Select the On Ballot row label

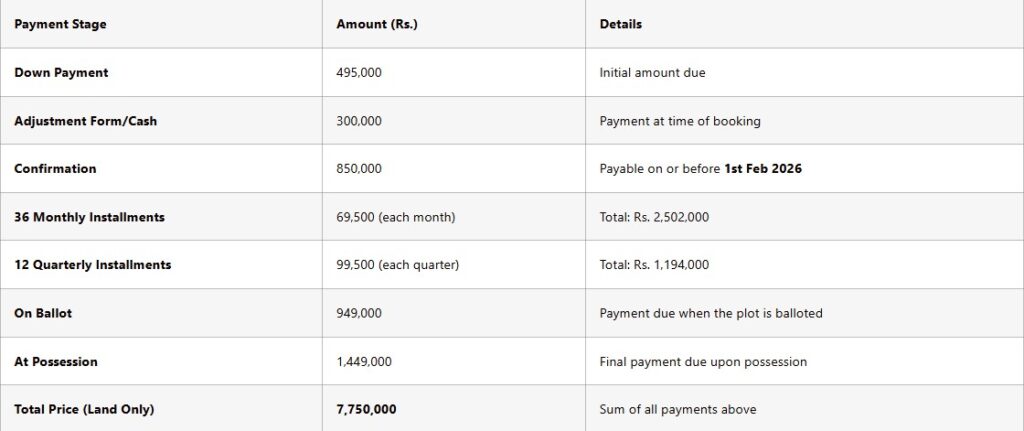(43, 313)
